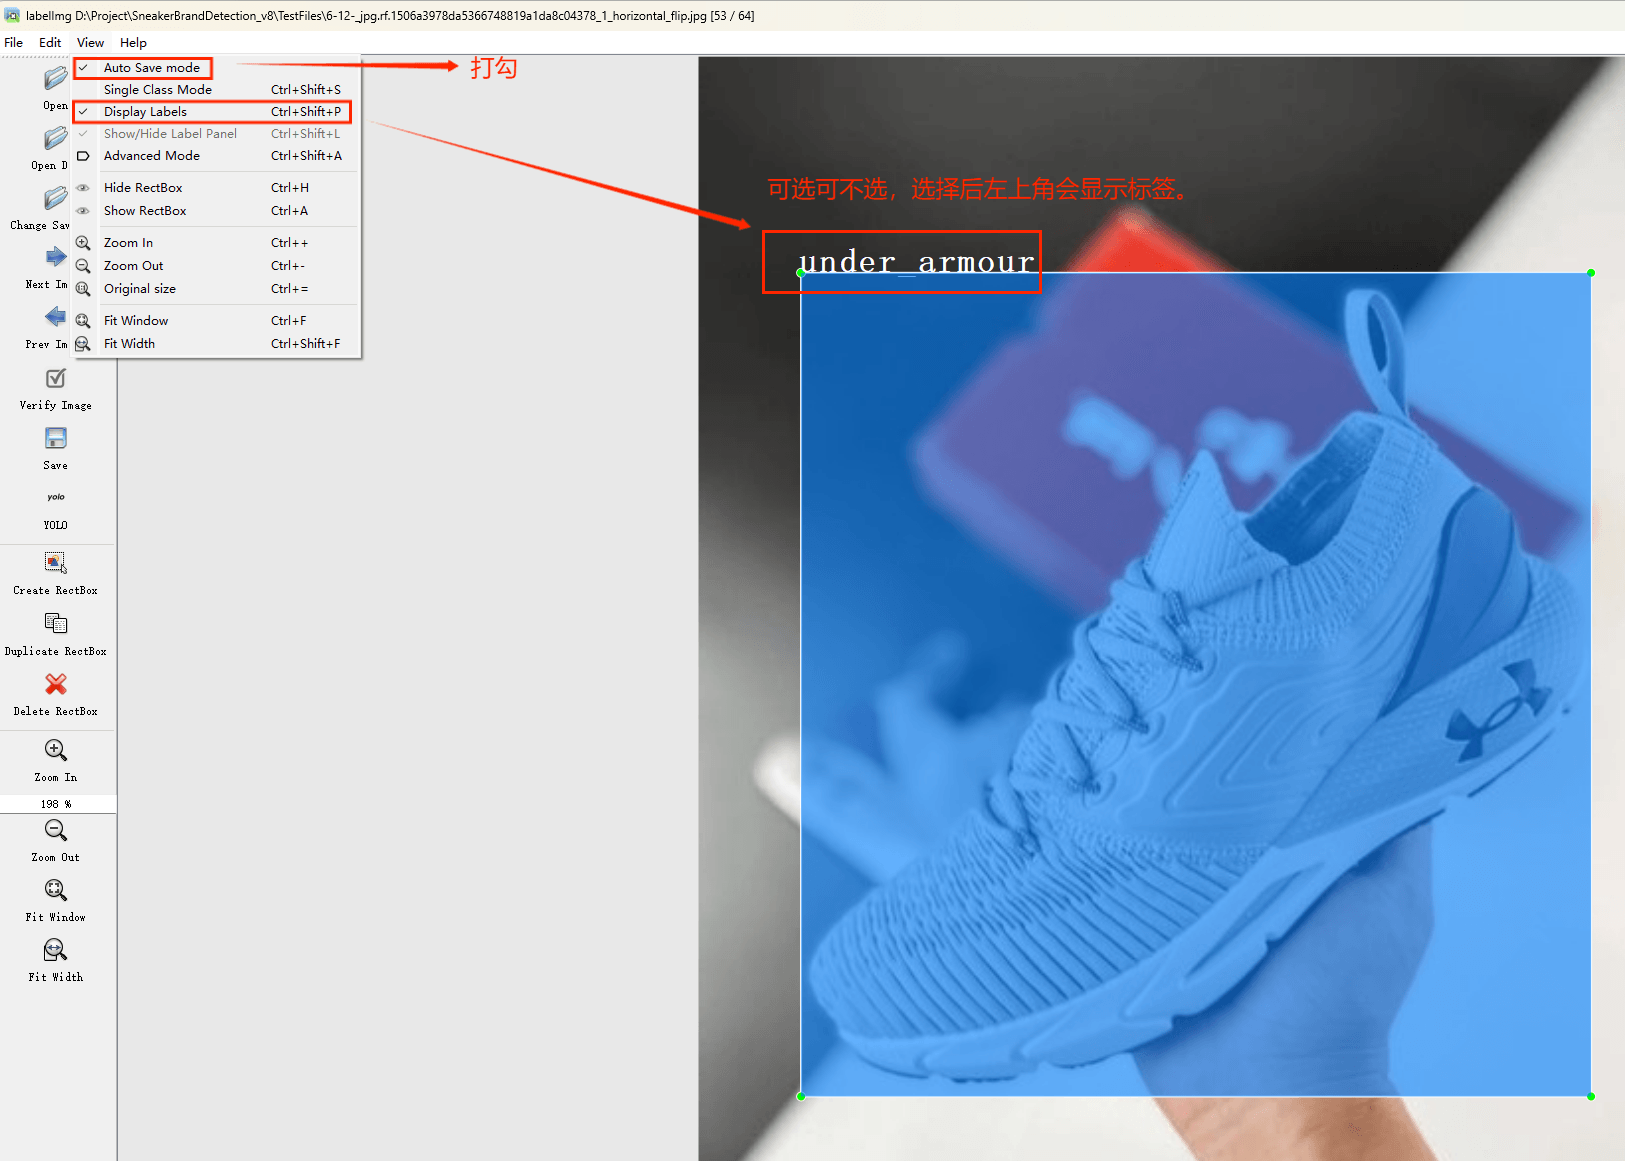Enable Single Class Mode in the View menu
The width and height of the screenshot is (1625, 1161).
pos(217,90)
